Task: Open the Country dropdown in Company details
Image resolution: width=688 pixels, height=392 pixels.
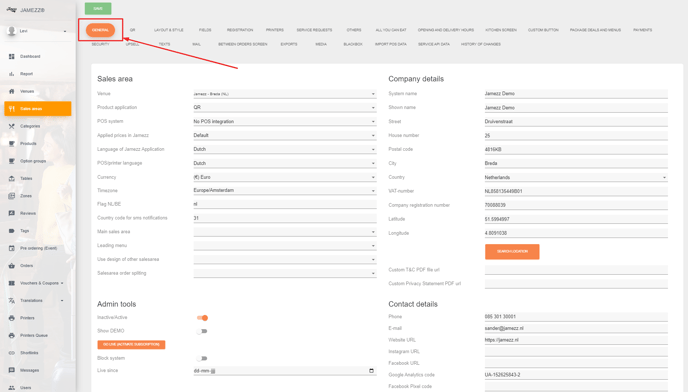Action: pos(576,177)
